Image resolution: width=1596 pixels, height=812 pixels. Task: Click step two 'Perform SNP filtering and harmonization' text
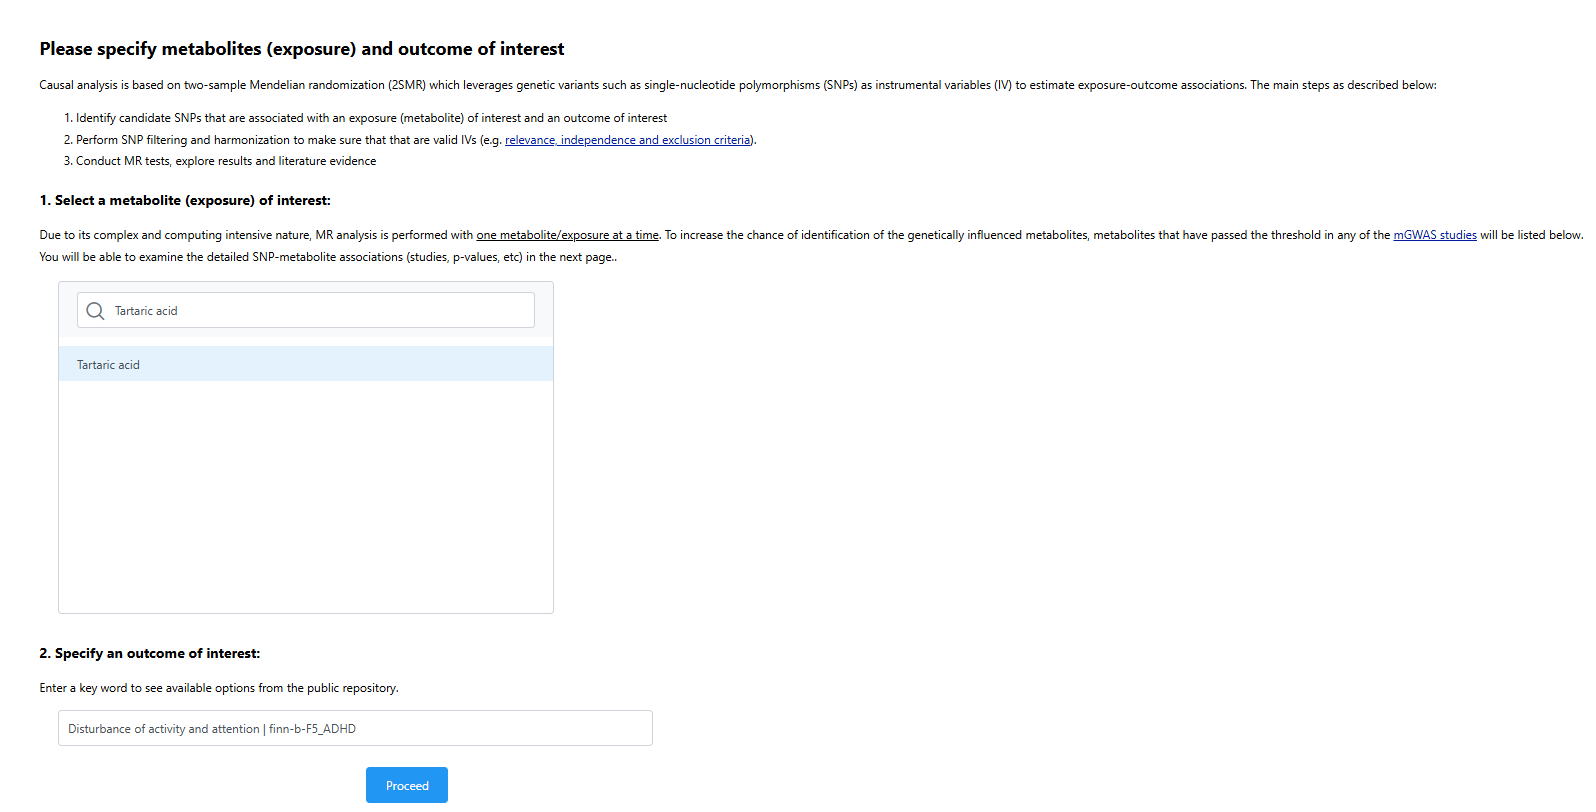click(x=290, y=140)
